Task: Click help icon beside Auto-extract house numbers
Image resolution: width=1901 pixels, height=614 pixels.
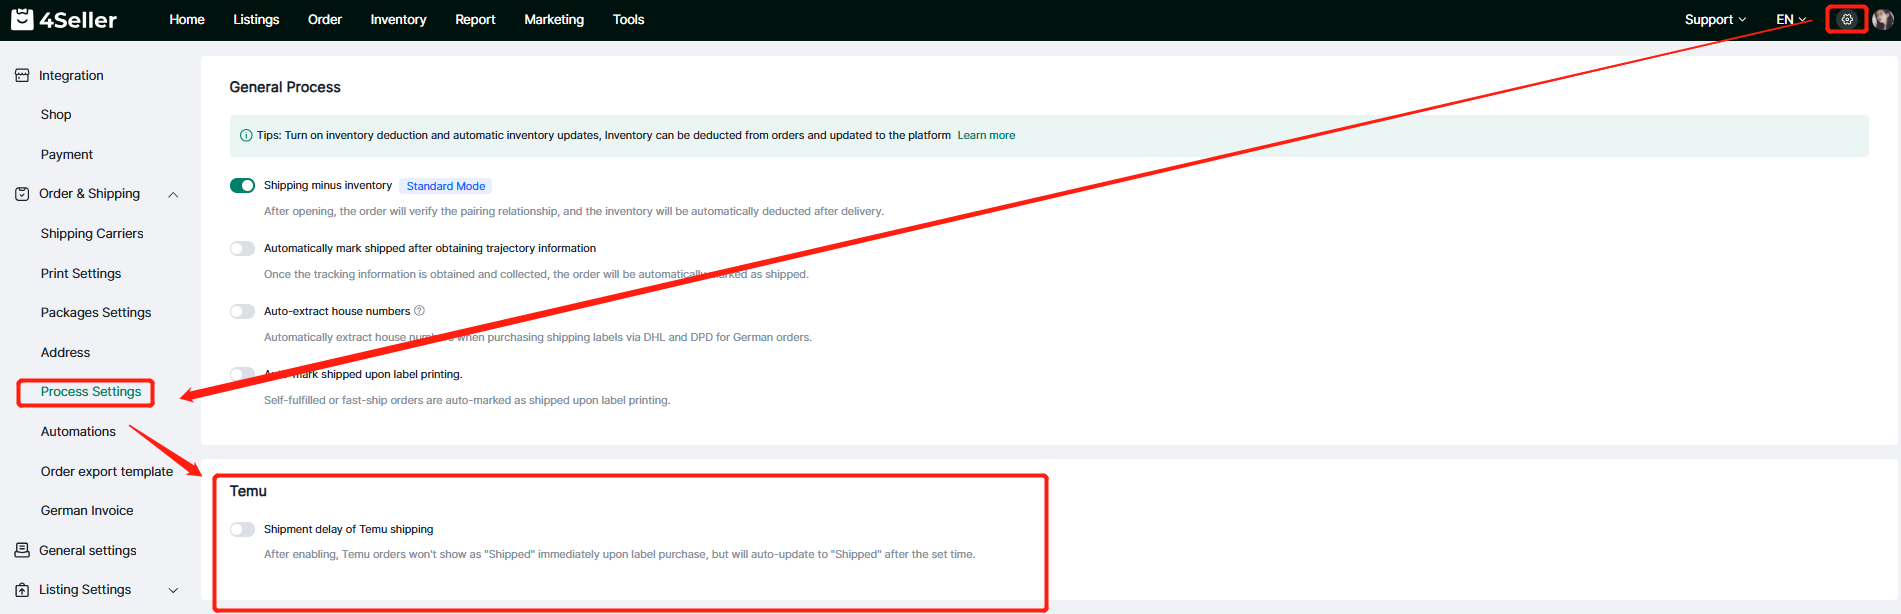Action: click(419, 311)
